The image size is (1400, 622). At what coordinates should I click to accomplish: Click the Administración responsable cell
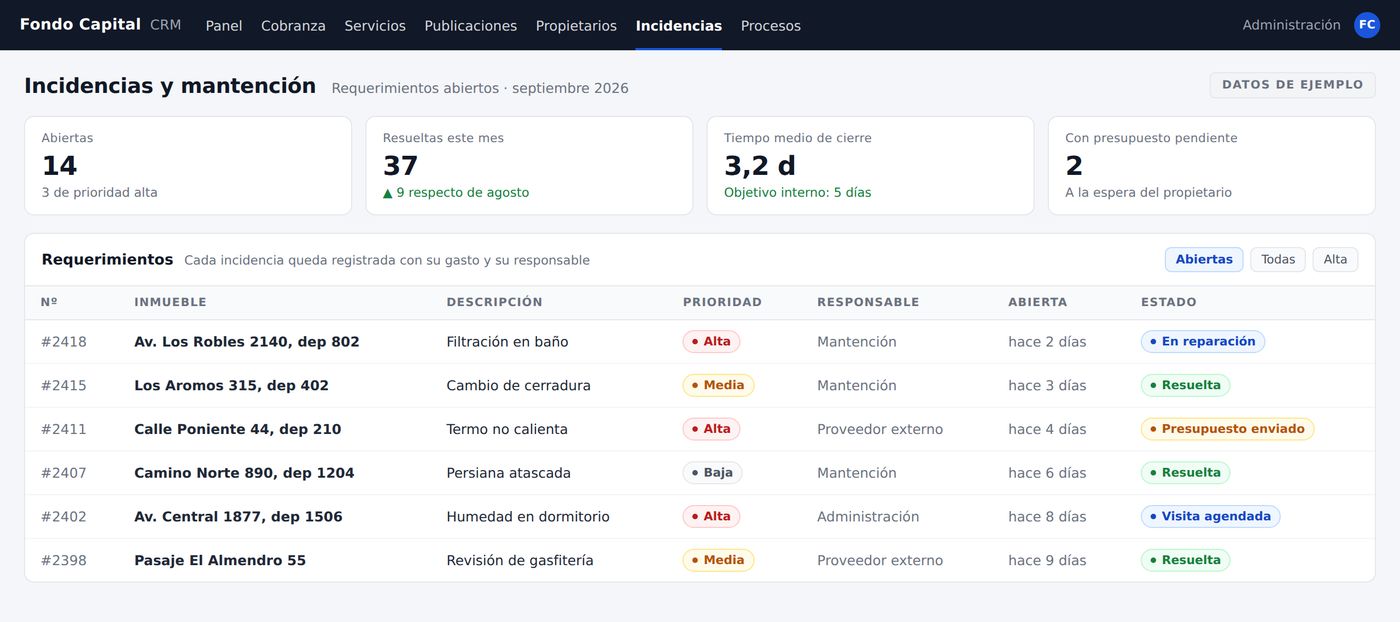click(x=868, y=517)
